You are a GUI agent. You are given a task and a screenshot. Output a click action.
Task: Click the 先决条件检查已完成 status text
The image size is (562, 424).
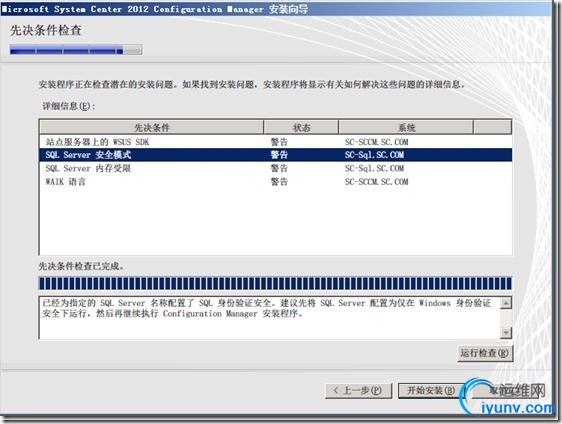click(x=81, y=266)
